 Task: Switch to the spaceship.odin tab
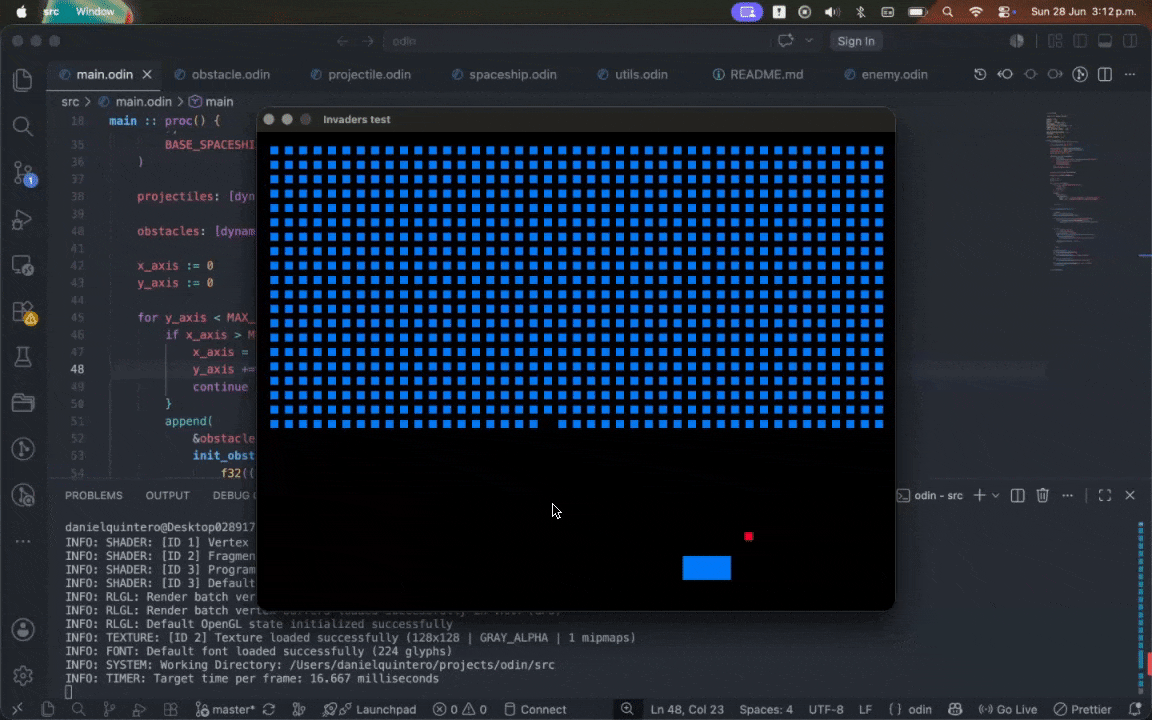512,74
